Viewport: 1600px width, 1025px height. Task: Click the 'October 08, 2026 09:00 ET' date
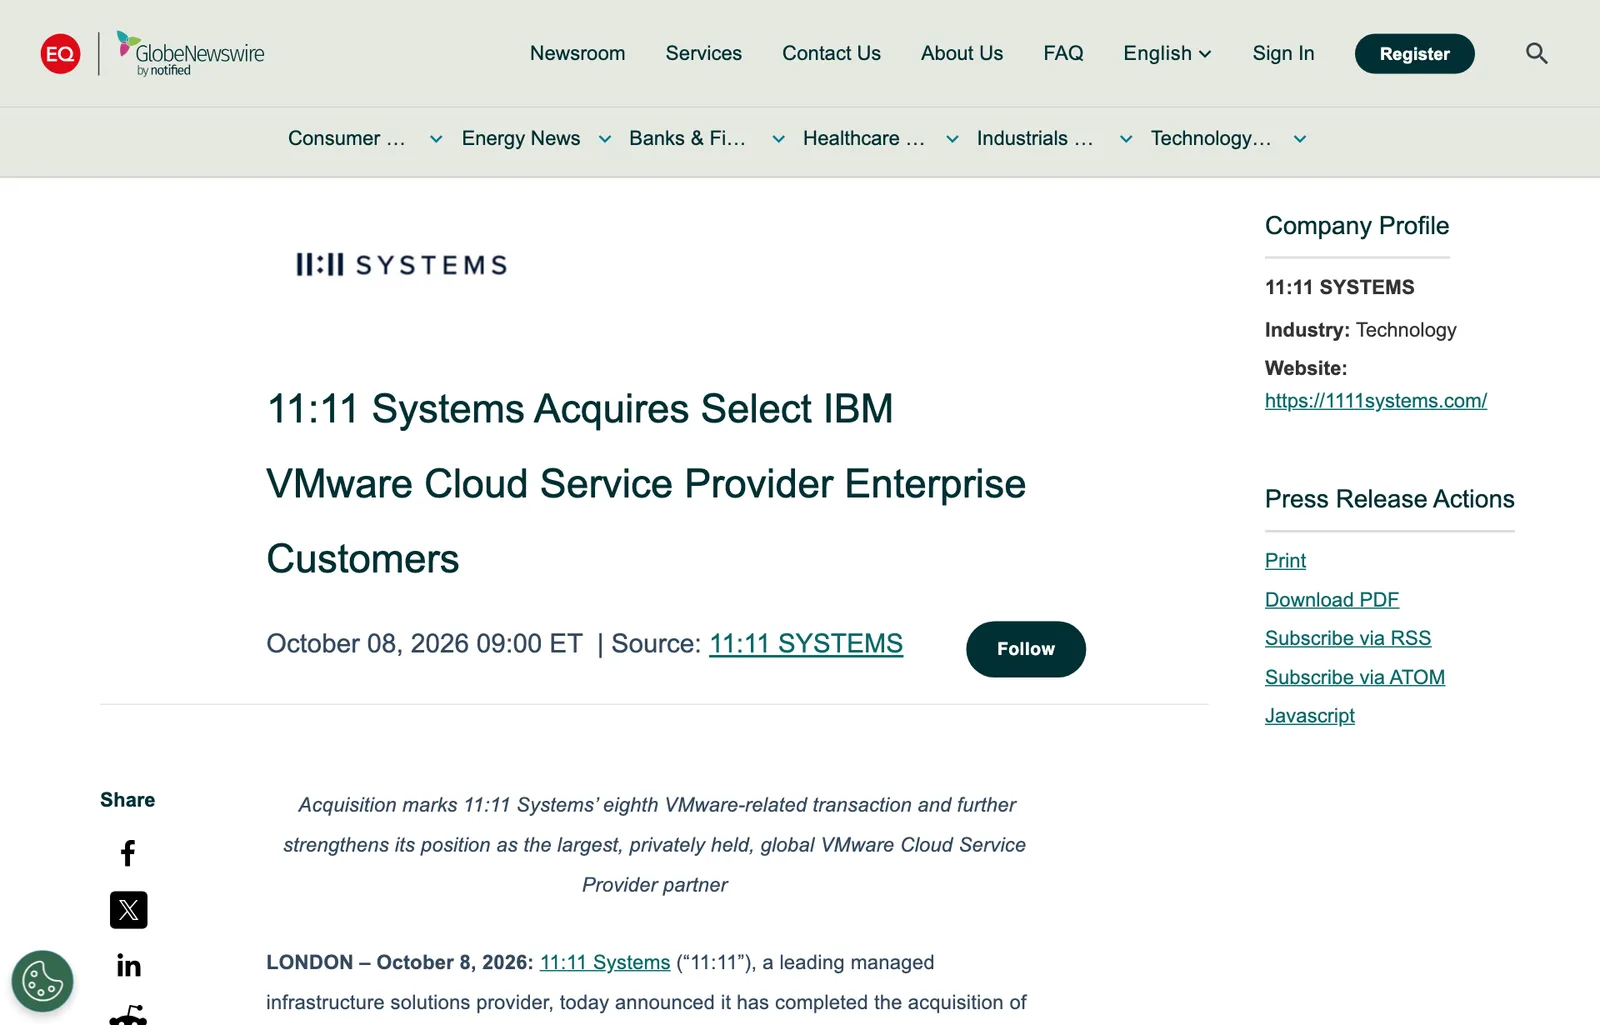424,643
